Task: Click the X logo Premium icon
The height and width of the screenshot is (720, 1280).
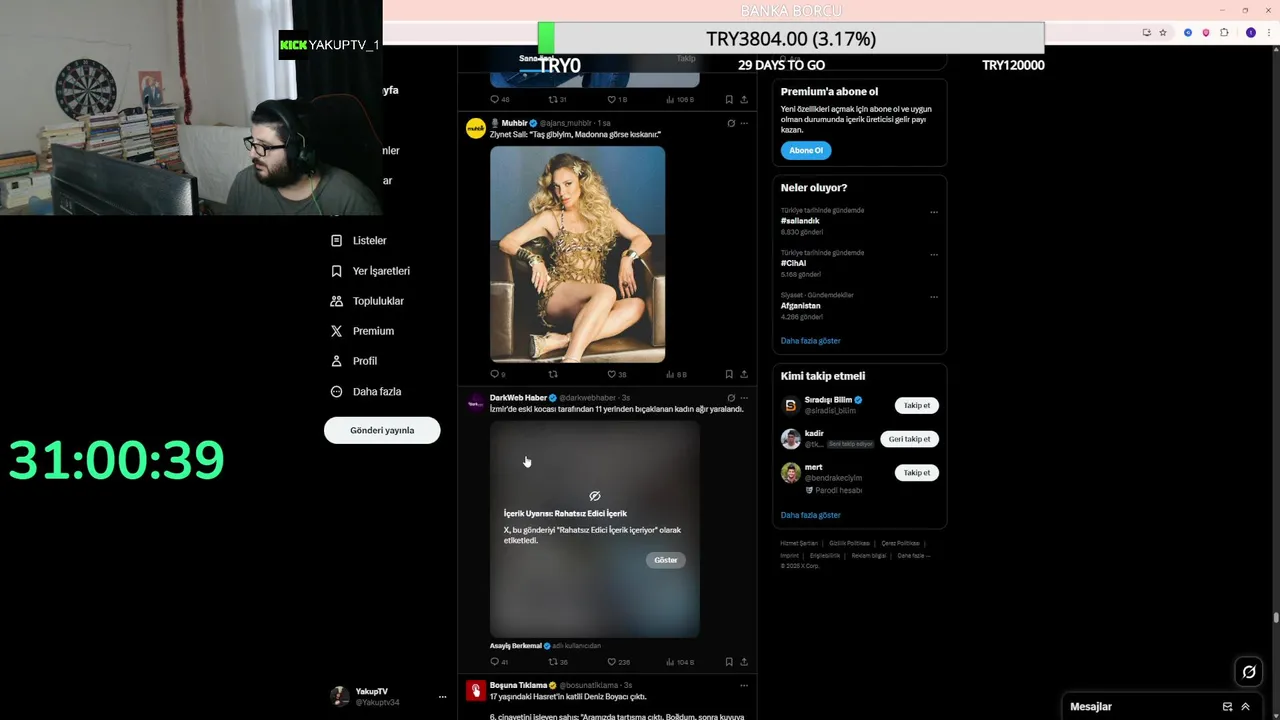Action: pyautogui.click(x=336, y=331)
